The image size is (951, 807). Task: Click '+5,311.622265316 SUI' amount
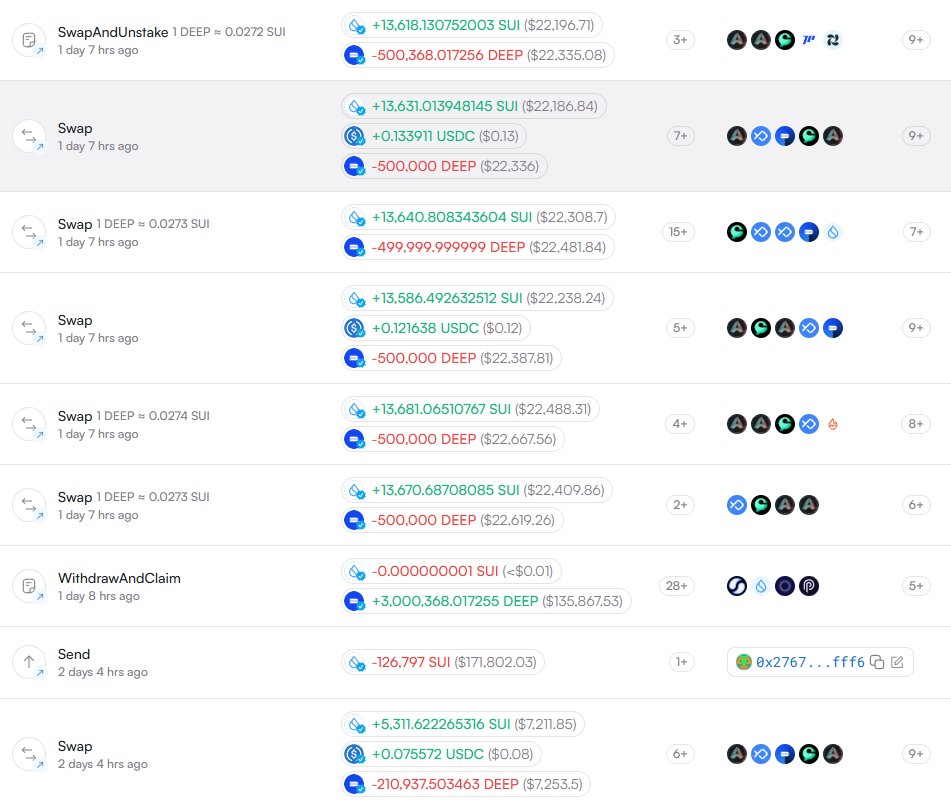tap(441, 725)
